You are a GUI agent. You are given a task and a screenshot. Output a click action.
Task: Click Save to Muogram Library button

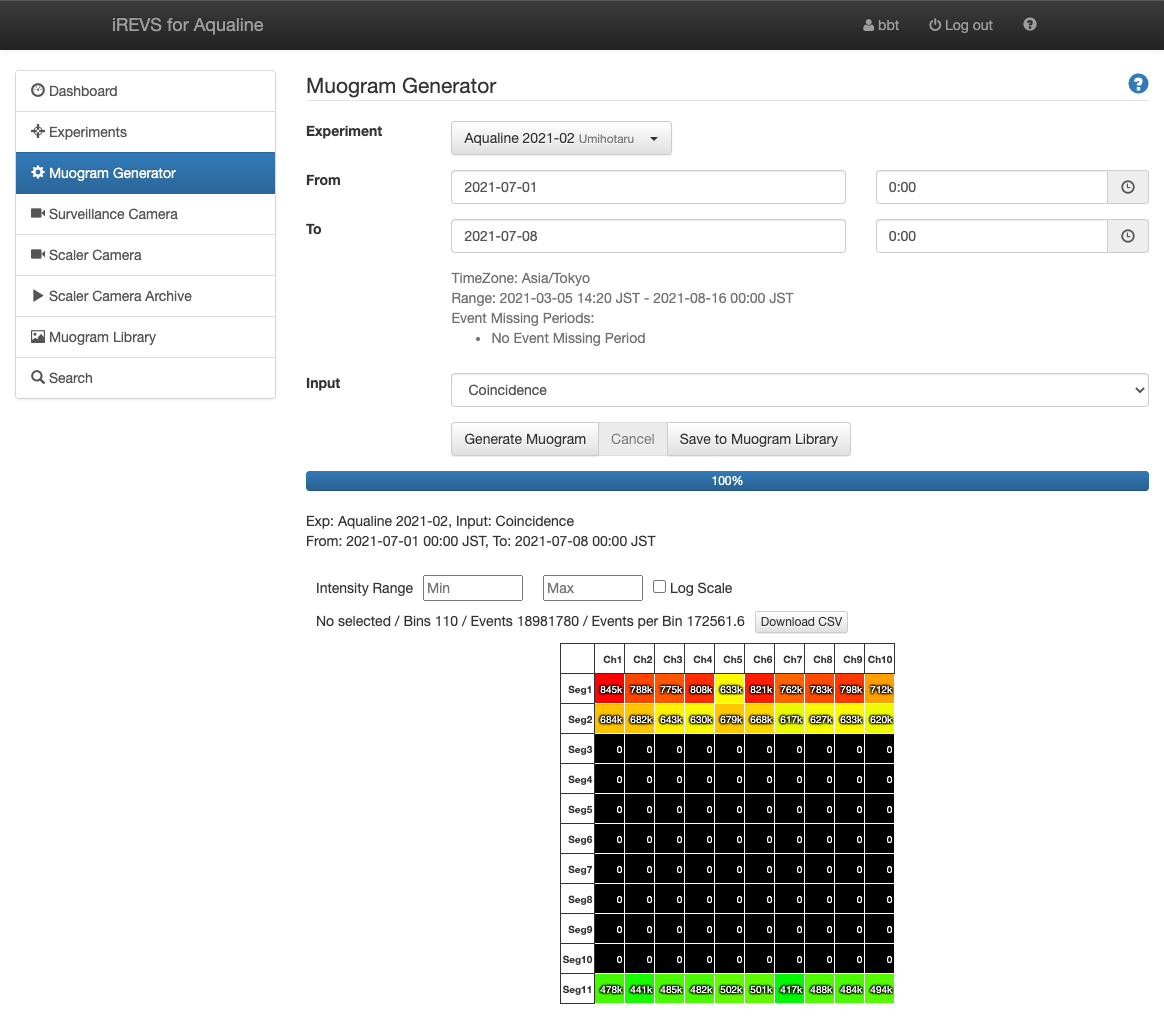click(758, 439)
